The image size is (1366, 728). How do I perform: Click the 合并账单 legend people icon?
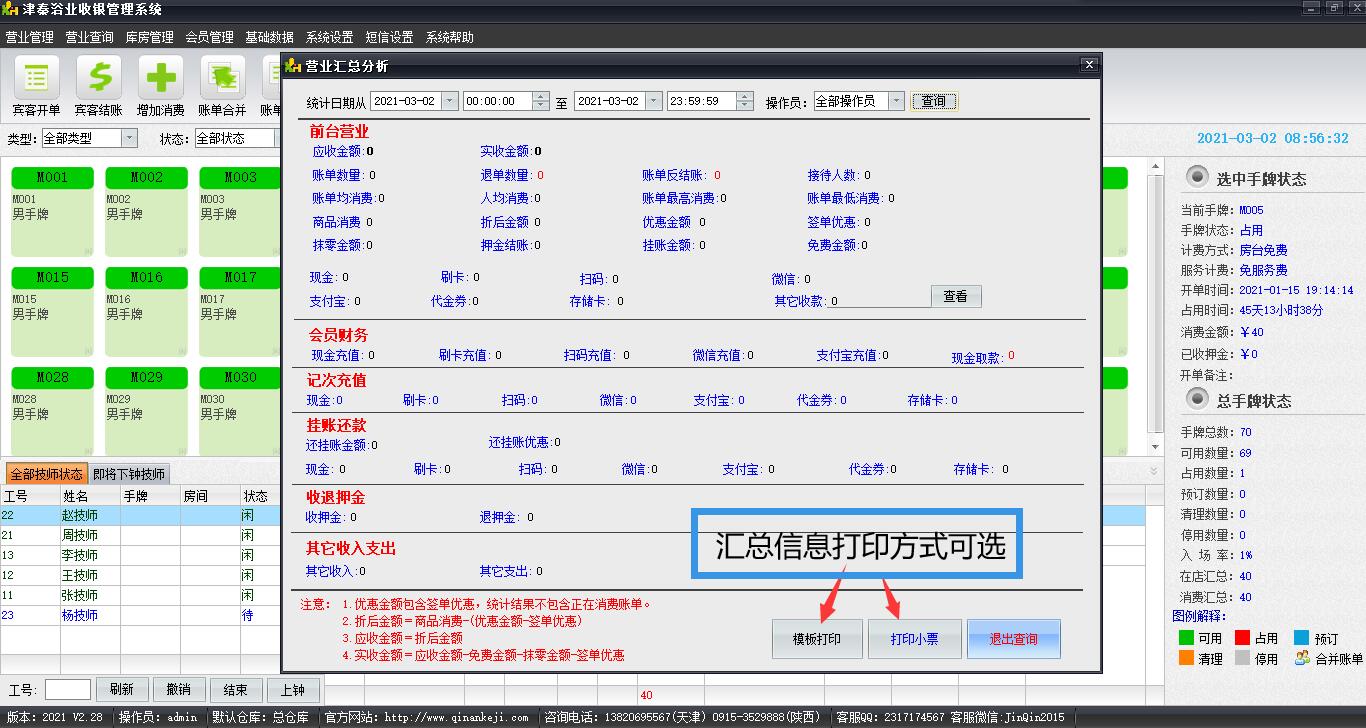(x=1302, y=658)
